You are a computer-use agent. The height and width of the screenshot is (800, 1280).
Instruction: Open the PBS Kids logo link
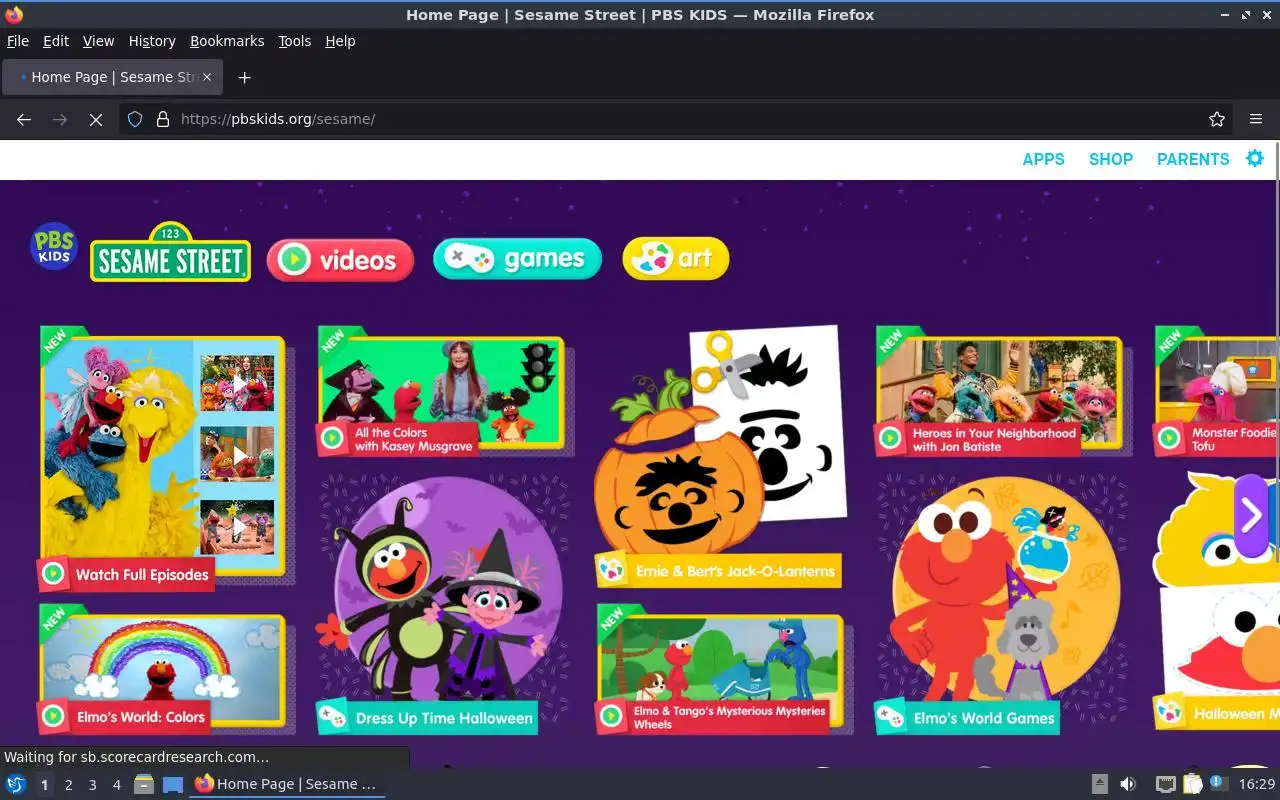click(x=54, y=247)
